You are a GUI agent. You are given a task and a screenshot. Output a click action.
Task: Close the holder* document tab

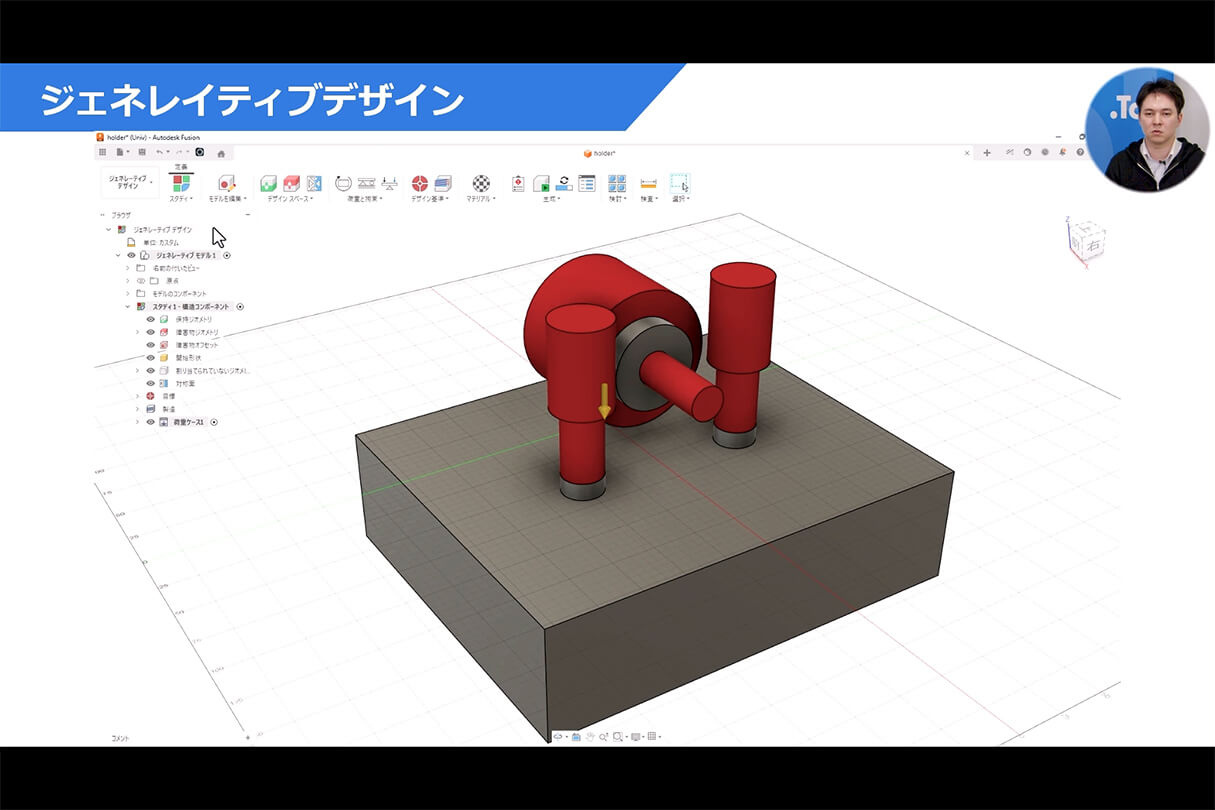(967, 153)
